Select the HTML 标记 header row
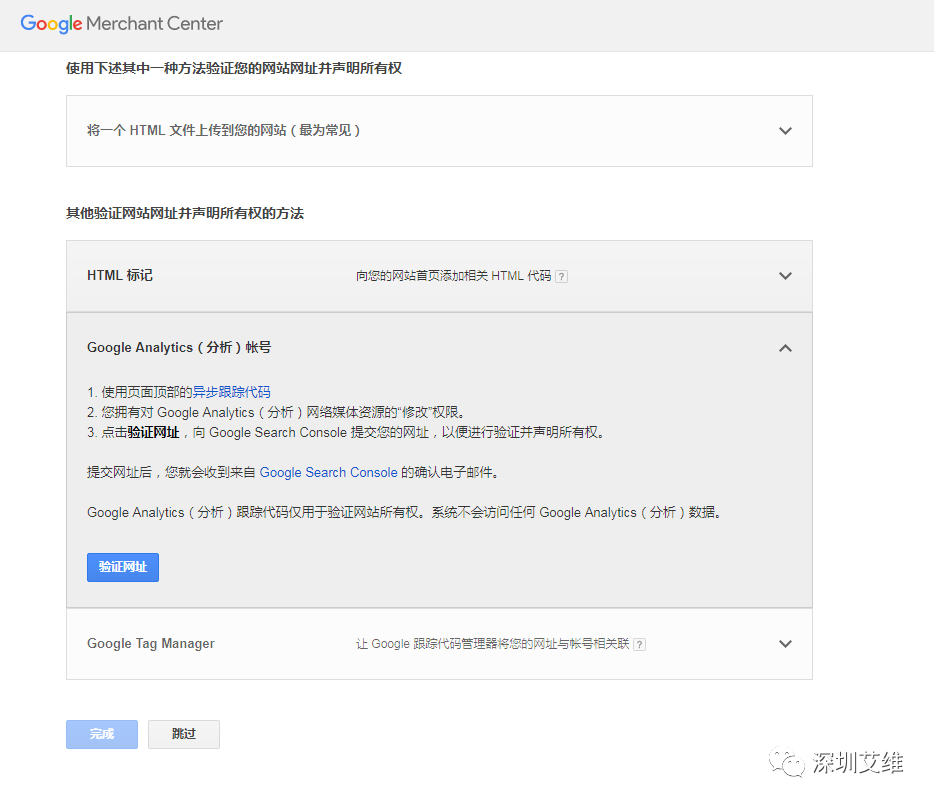 [x=119, y=276]
